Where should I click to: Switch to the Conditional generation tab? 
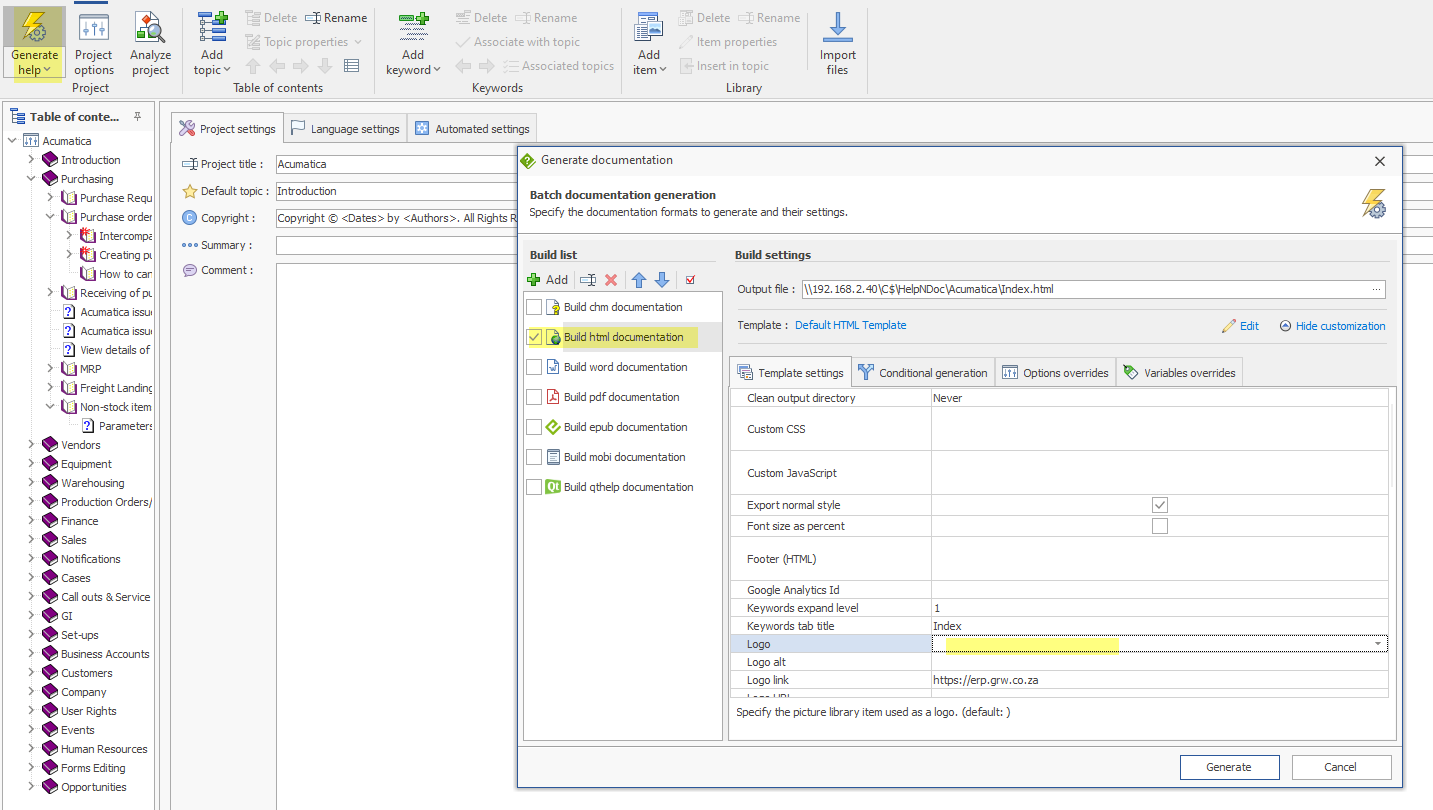pyautogui.click(x=922, y=373)
